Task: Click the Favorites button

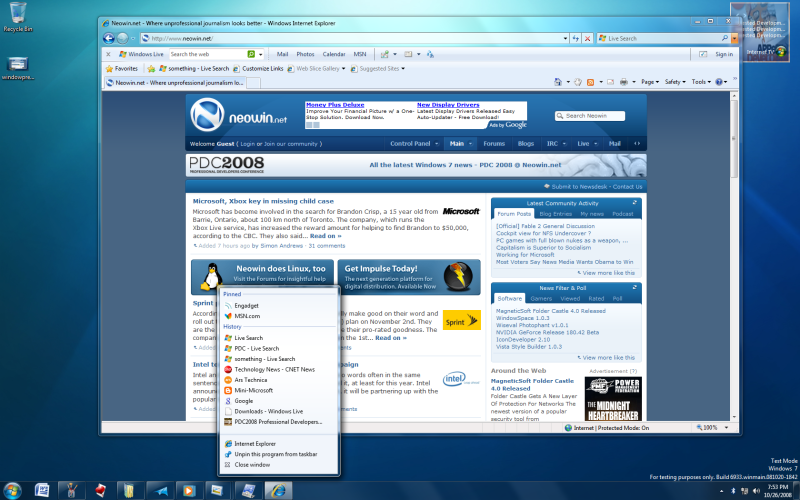Action: [x=121, y=68]
